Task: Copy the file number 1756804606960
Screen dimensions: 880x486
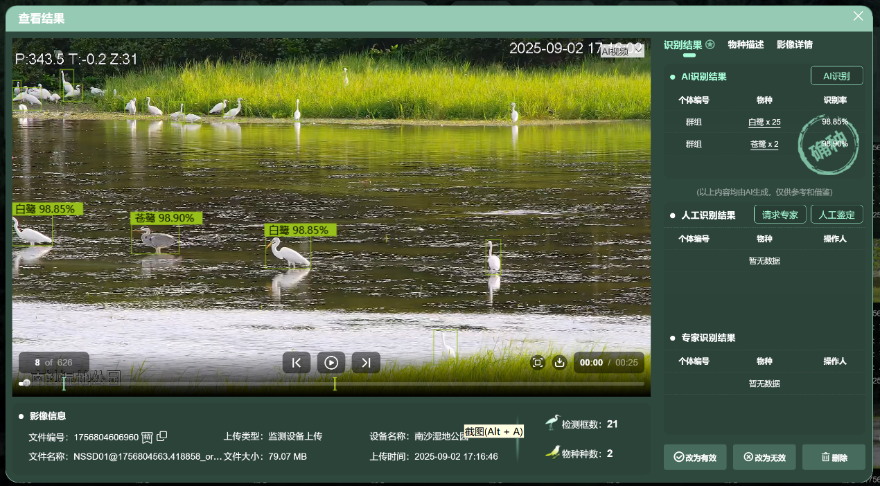Action: (162, 437)
